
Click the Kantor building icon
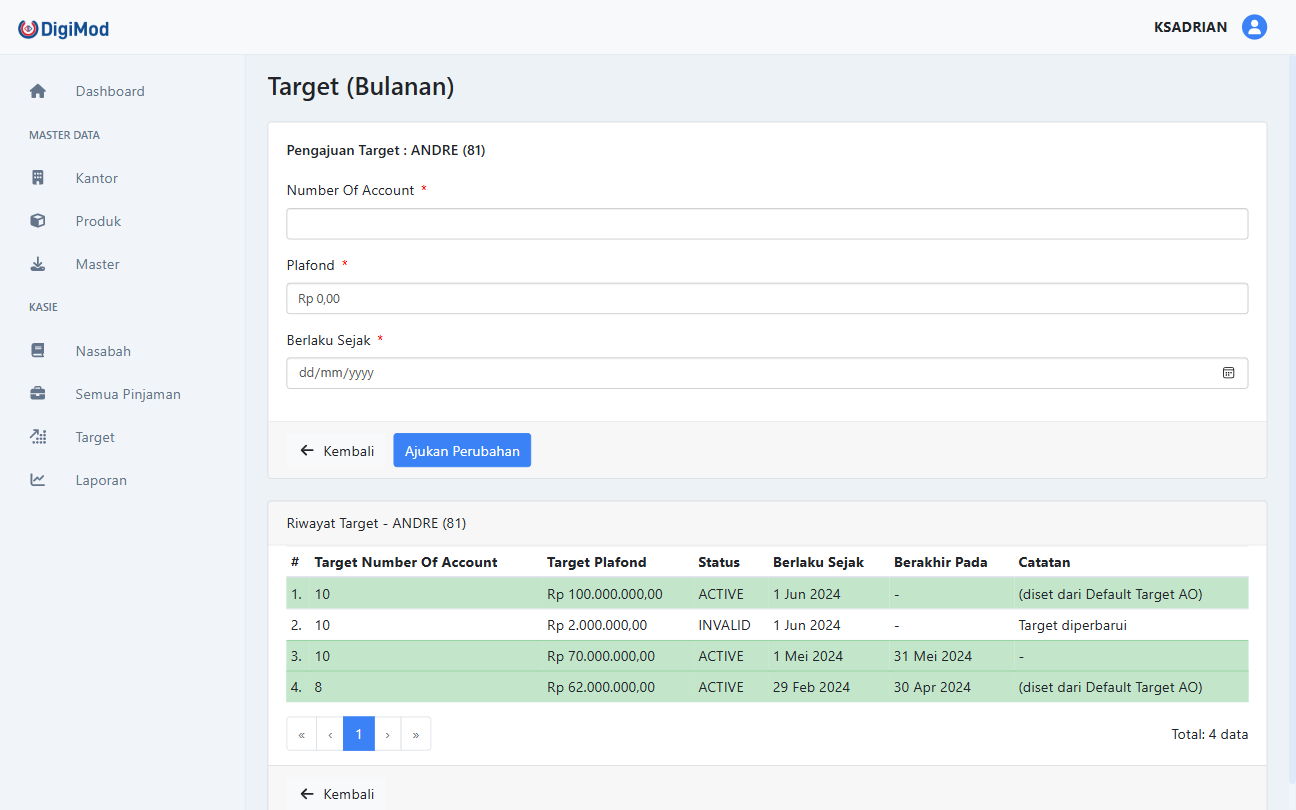pos(37,177)
